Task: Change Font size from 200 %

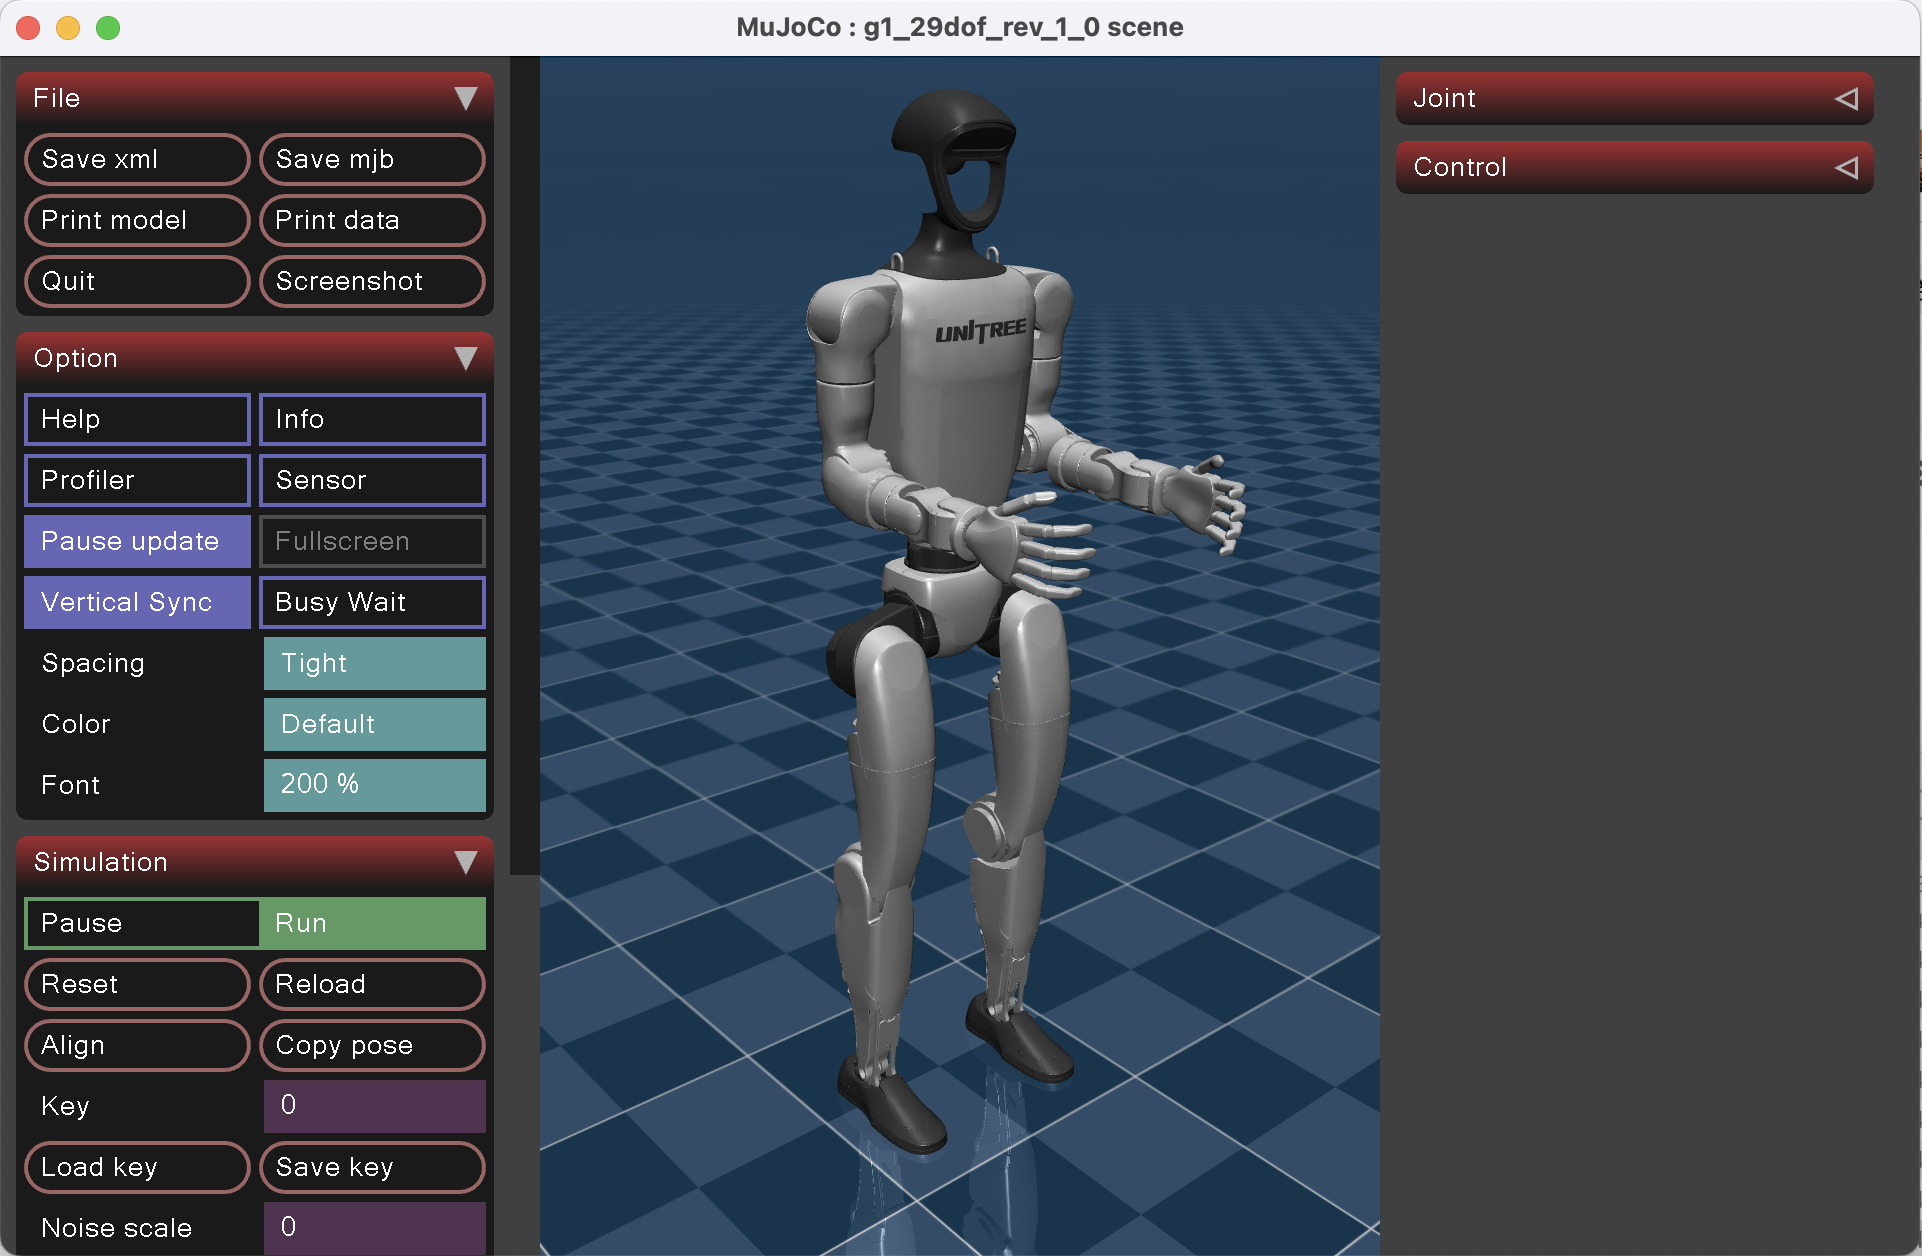Action: pos(374,785)
